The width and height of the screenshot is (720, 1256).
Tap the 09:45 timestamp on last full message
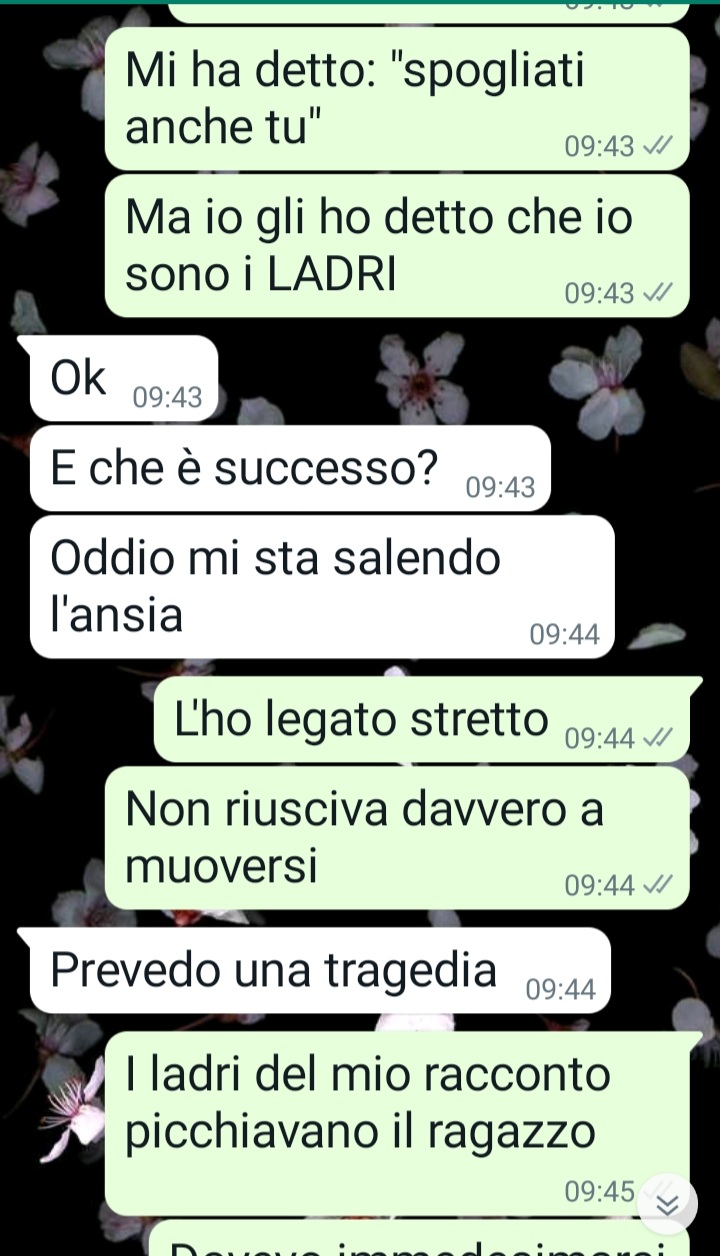pyautogui.click(x=599, y=1192)
